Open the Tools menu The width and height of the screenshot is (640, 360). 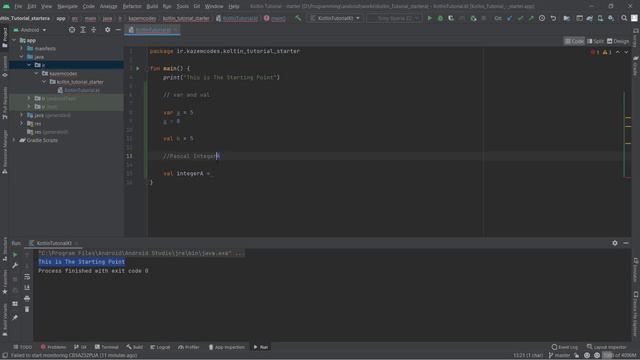182,7
